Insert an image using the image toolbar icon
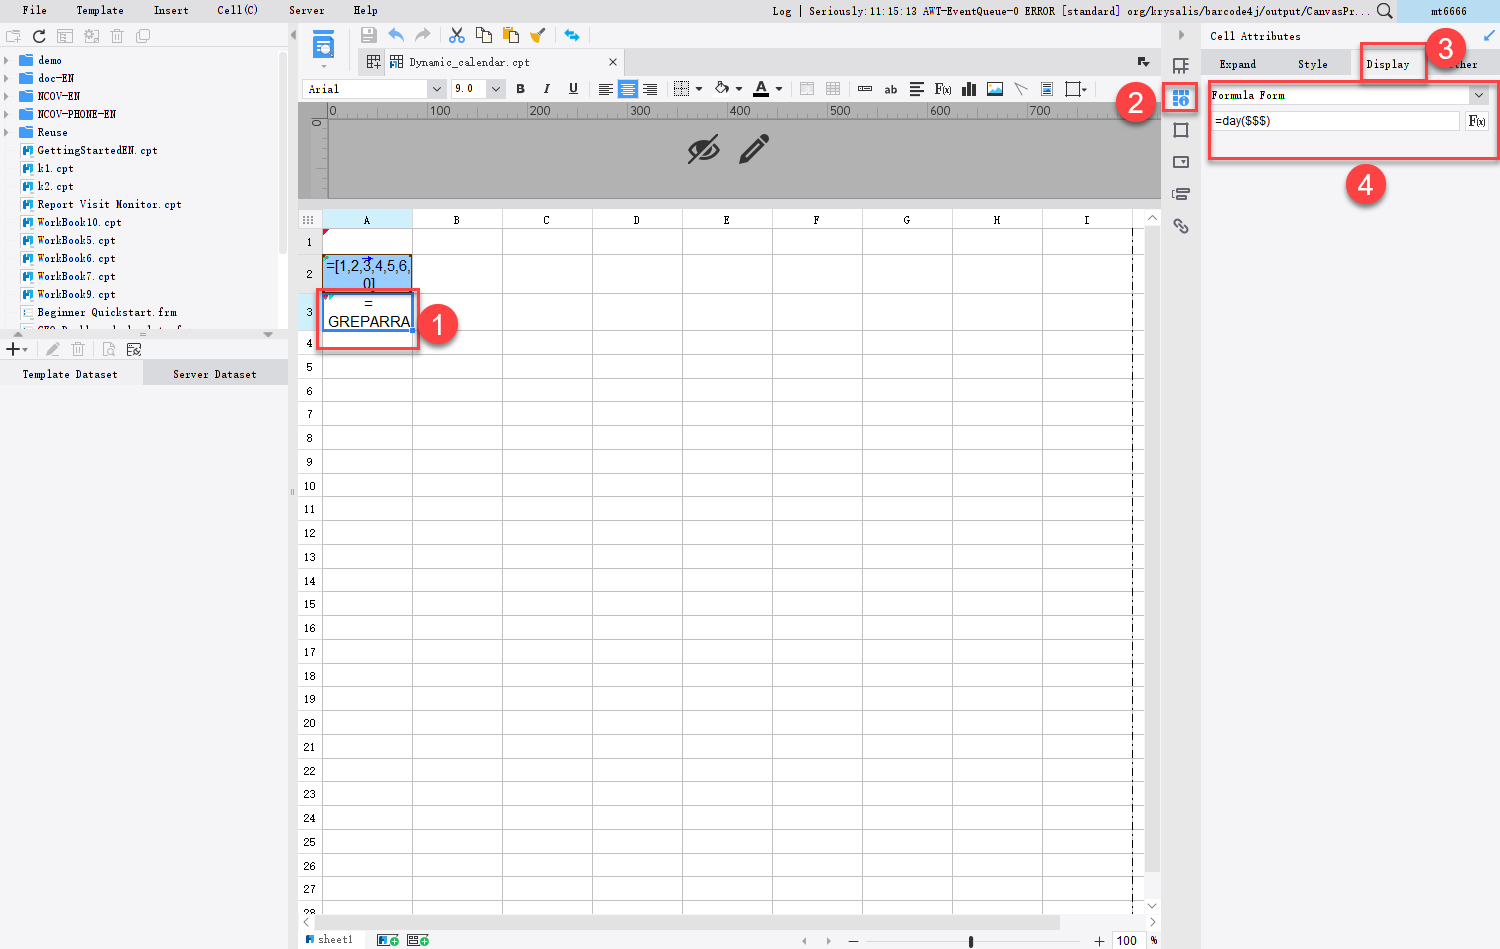This screenshot has height=949, width=1500. click(x=995, y=88)
